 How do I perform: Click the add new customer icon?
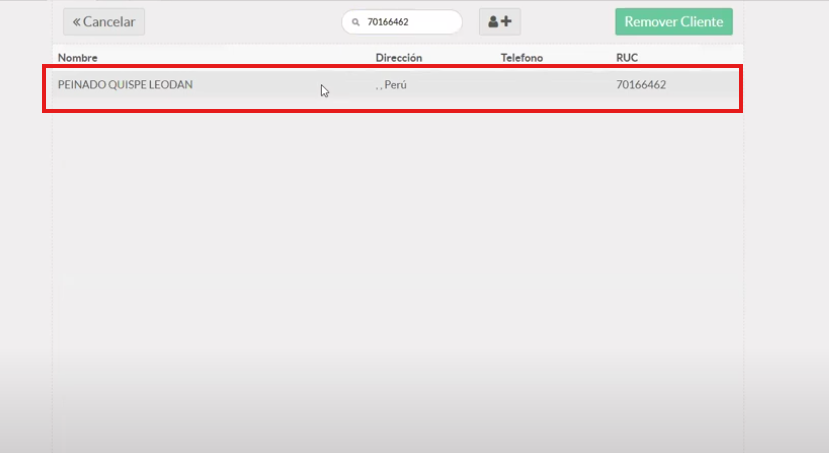coord(499,22)
